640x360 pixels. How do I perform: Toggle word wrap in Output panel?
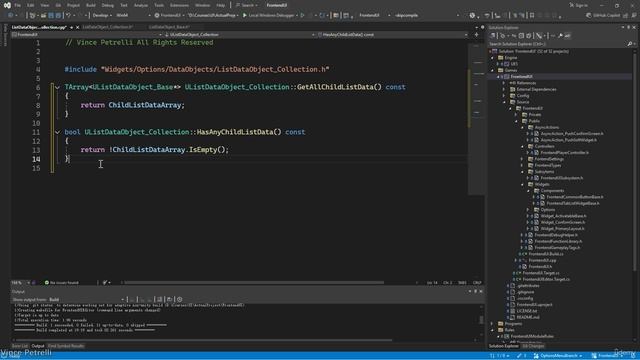pyautogui.click(x=169, y=300)
